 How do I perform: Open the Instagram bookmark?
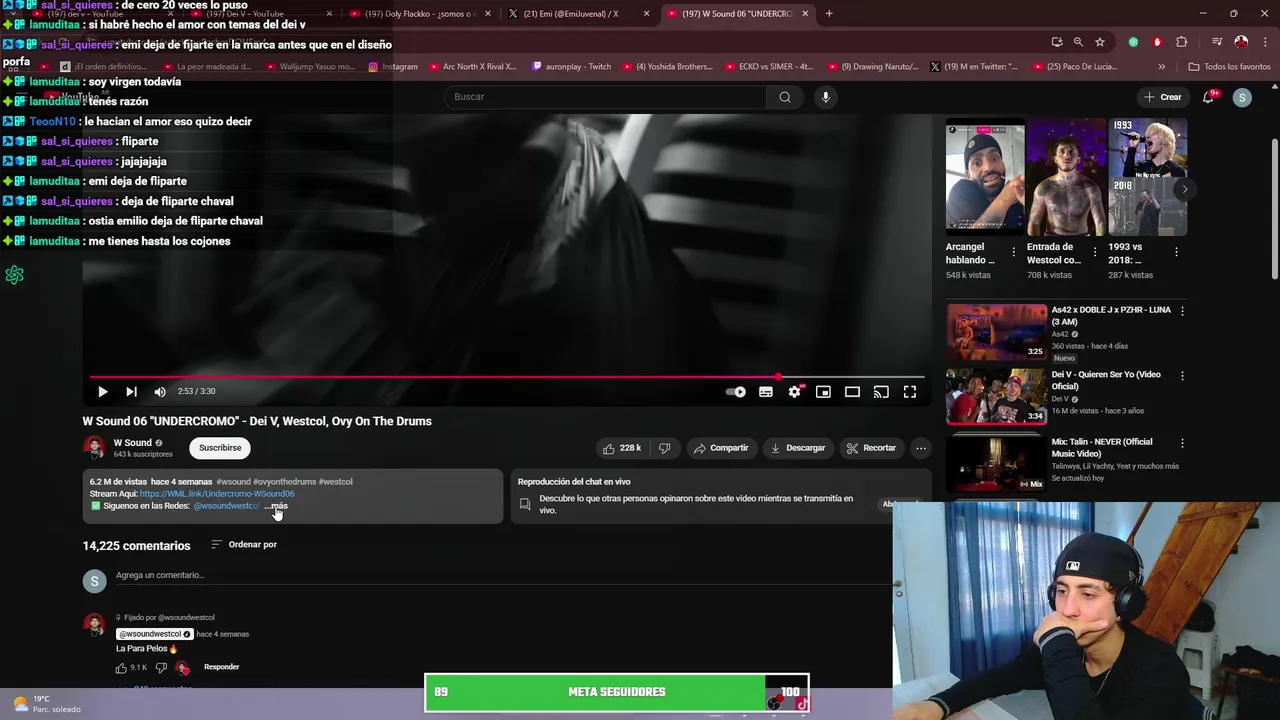pos(393,67)
